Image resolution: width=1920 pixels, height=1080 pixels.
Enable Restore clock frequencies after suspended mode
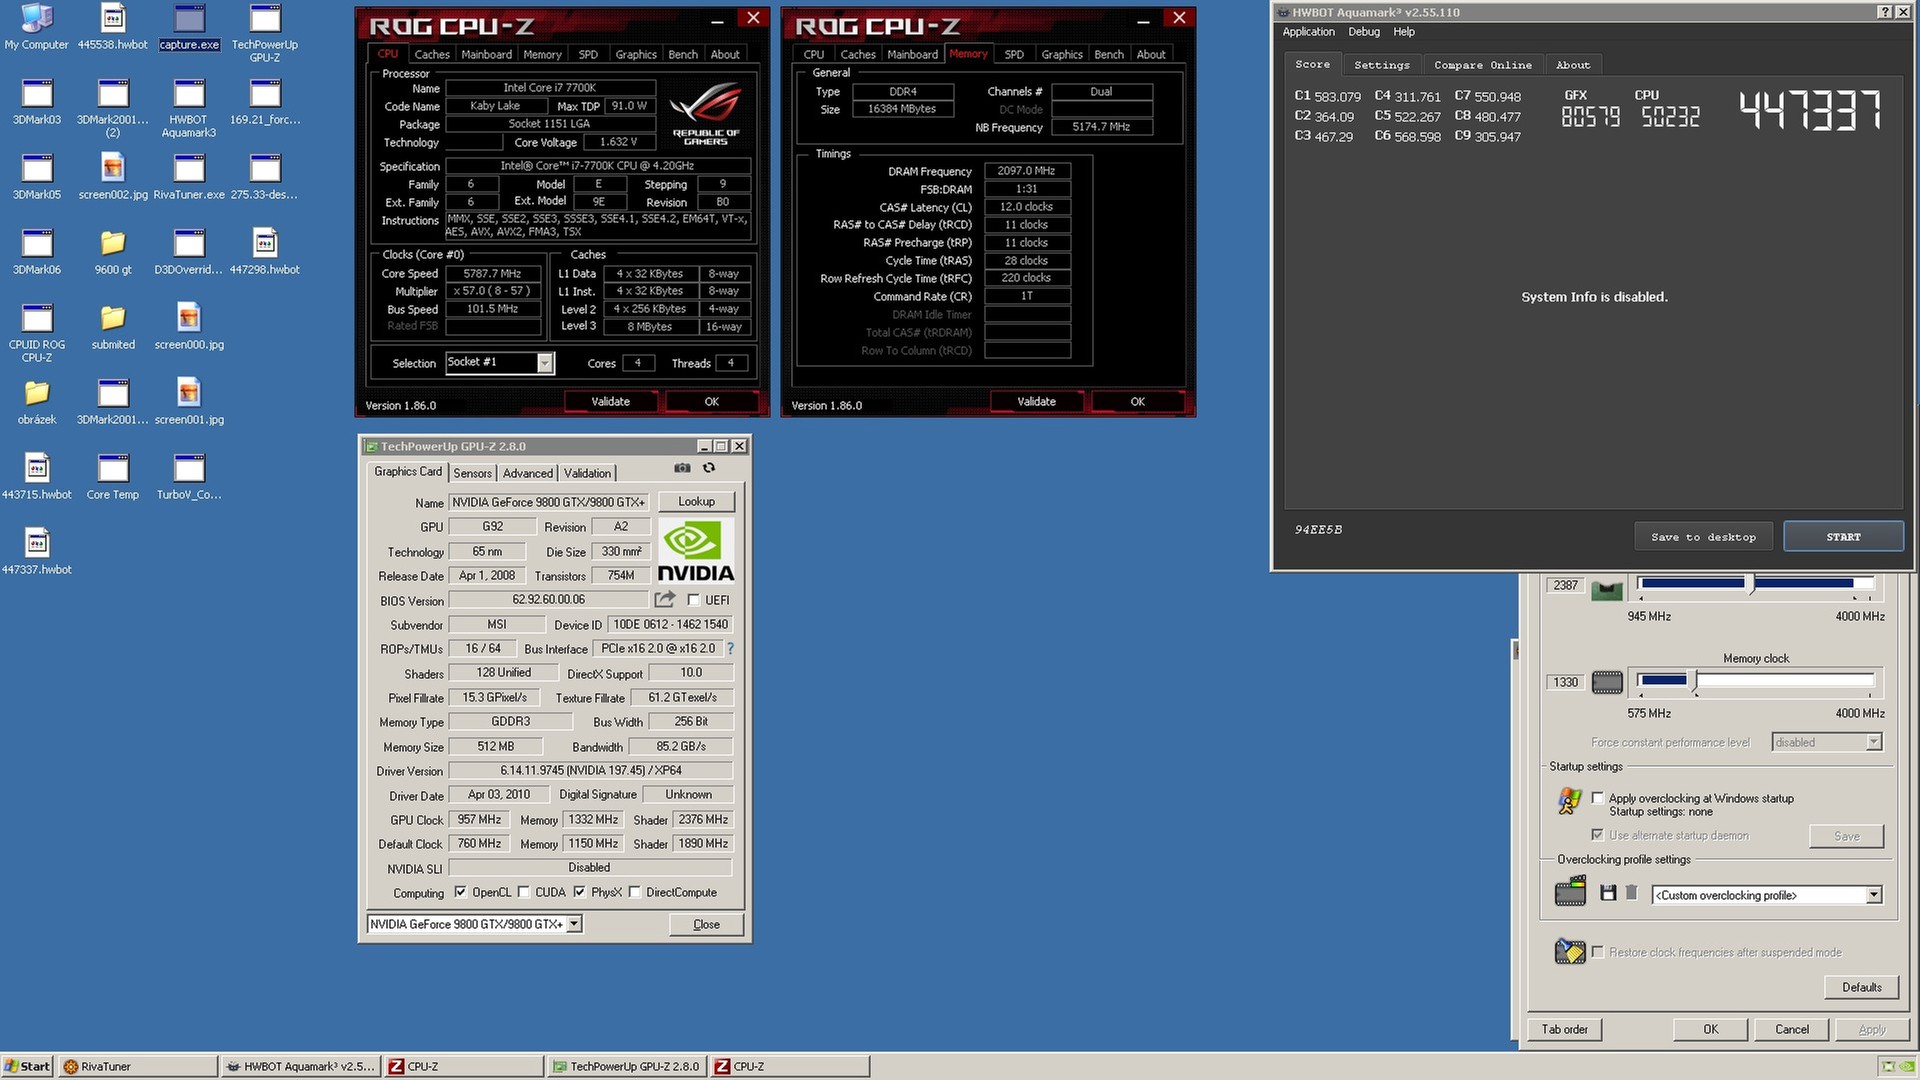[x=1598, y=952]
